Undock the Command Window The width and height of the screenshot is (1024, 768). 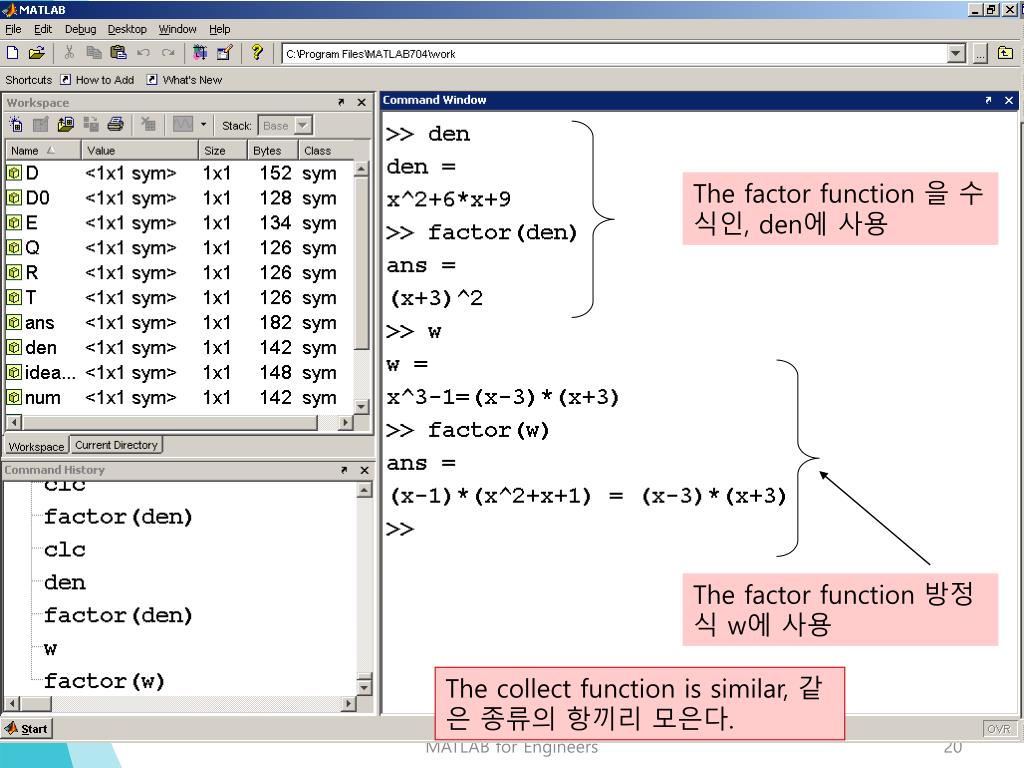pyautogui.click(x=988, y=100)
